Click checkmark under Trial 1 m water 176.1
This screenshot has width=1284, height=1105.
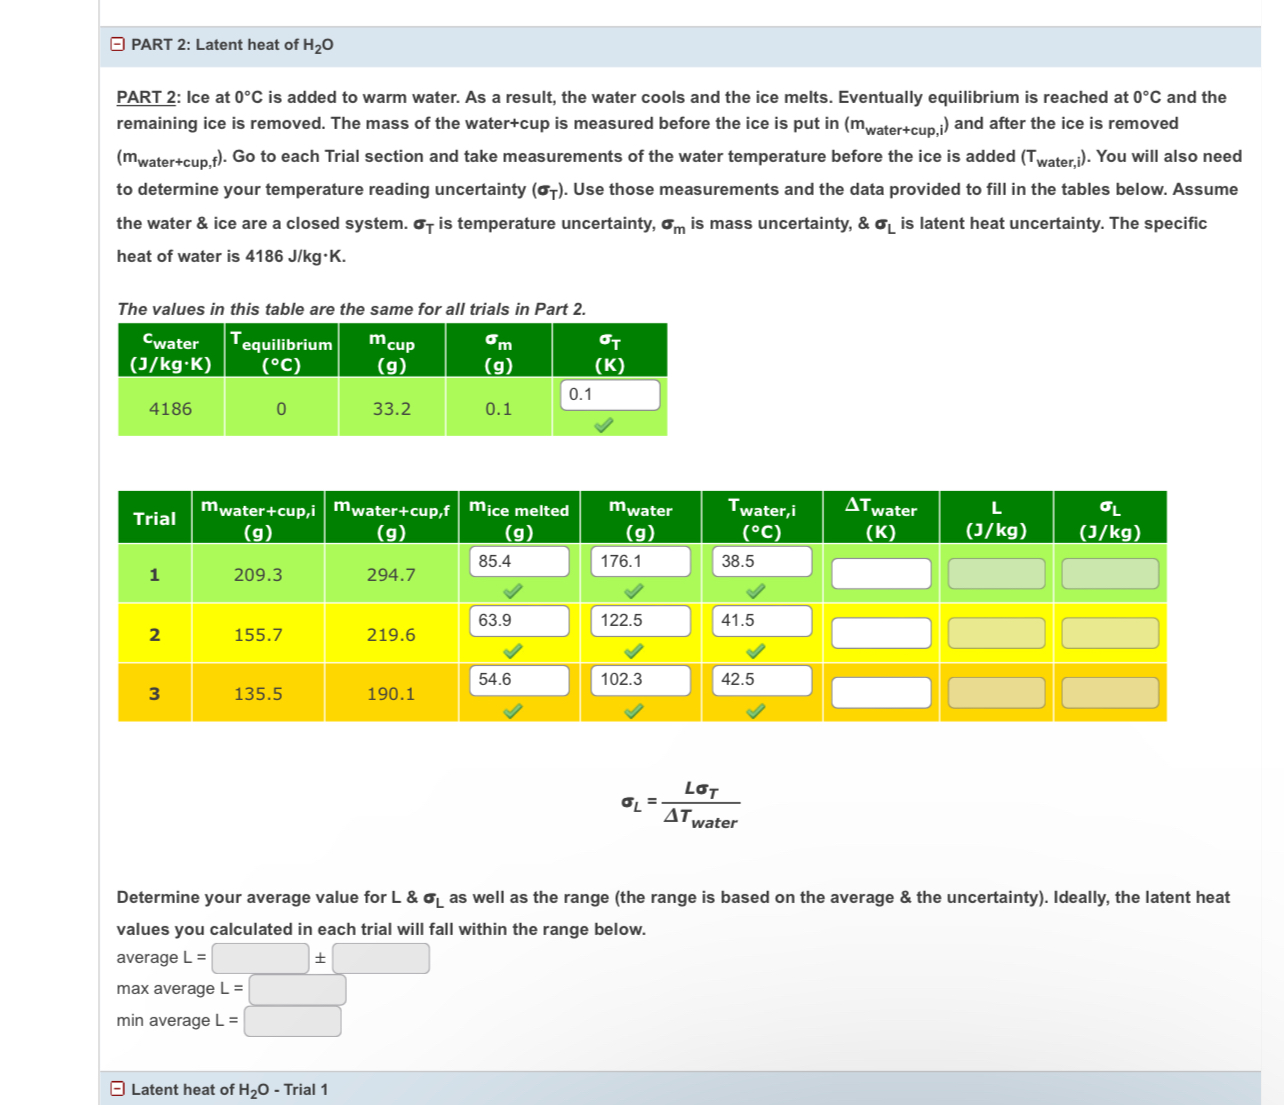click(x=634, y=591)
